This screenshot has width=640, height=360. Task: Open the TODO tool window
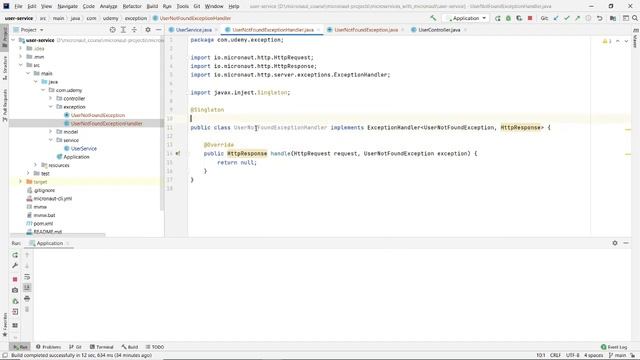point(155,347)
